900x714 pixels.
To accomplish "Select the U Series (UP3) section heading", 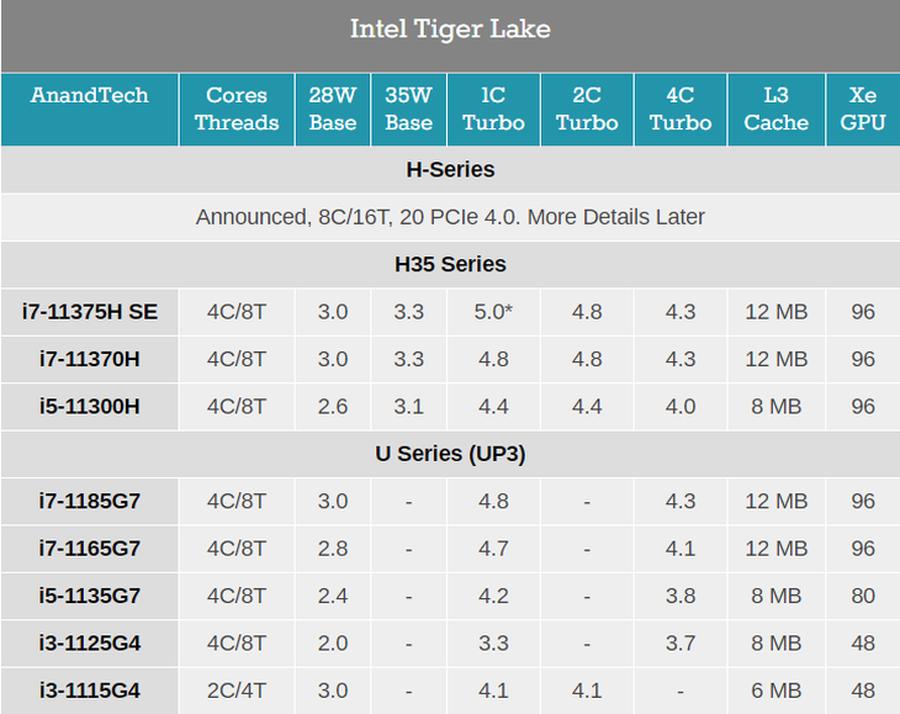I will coord(450,454).
